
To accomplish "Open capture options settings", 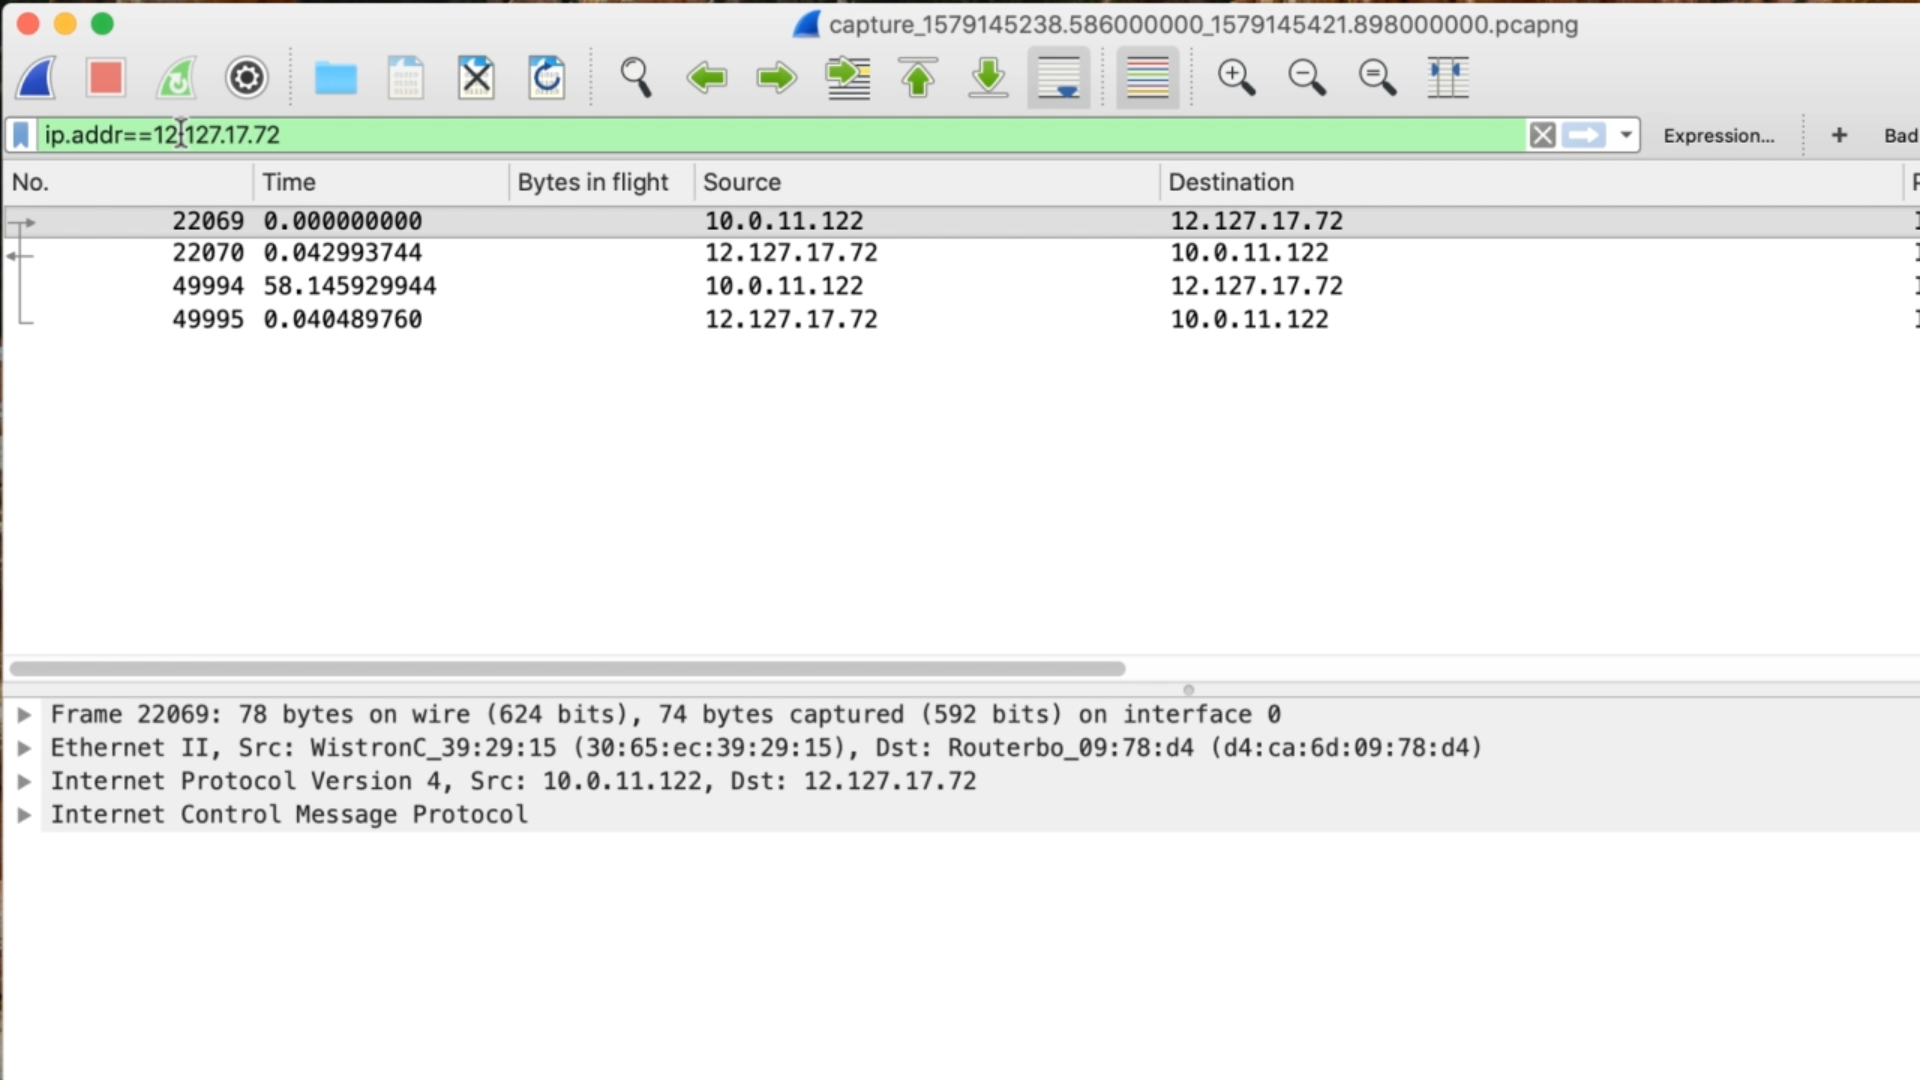I will coord(246,77).
